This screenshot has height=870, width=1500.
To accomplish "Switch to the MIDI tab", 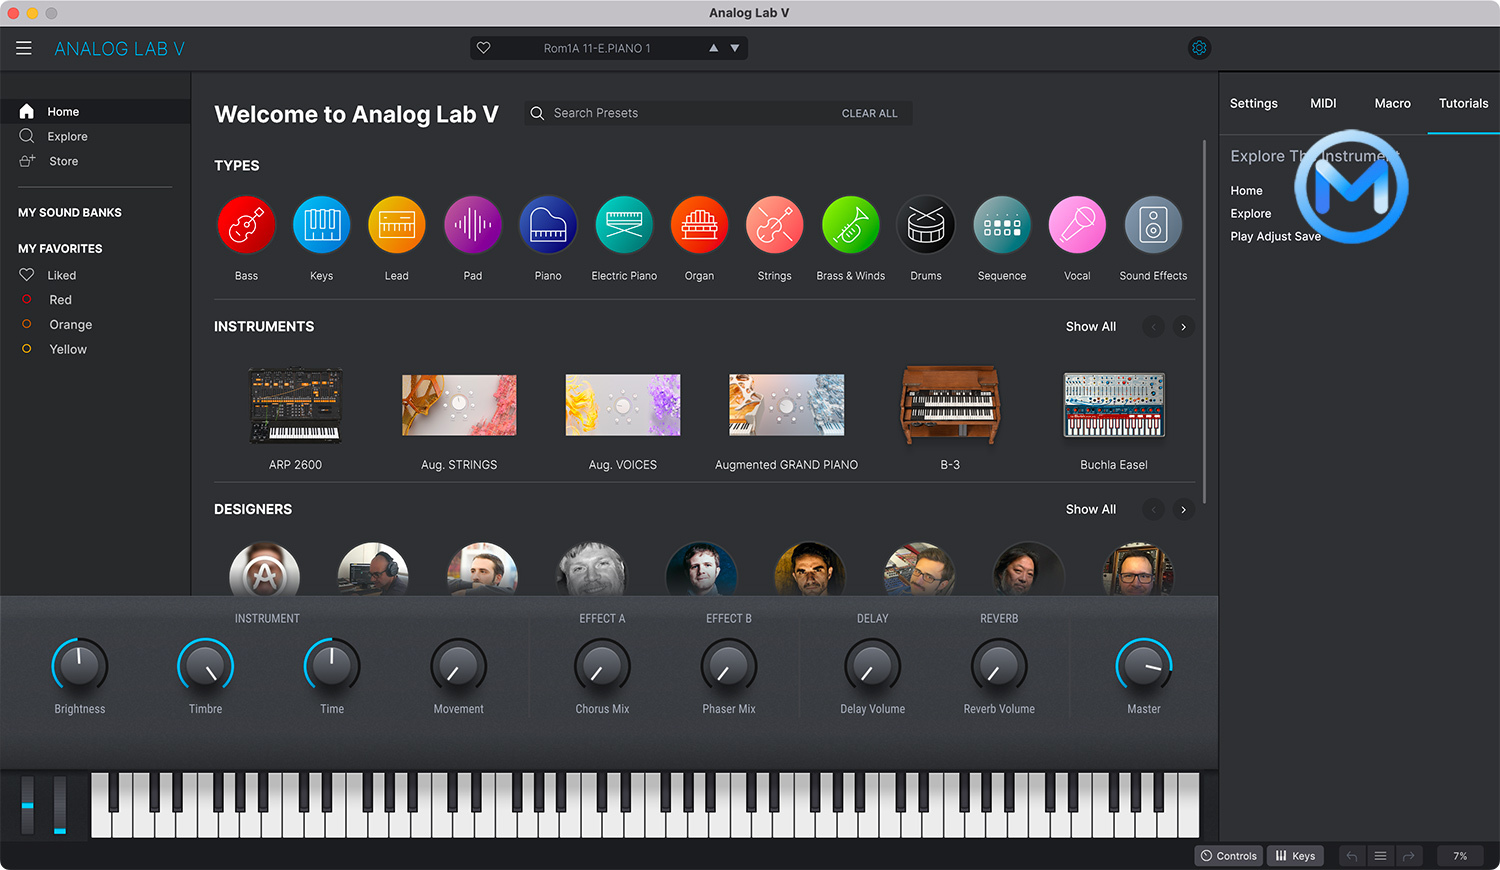I will pos(1322,103).
